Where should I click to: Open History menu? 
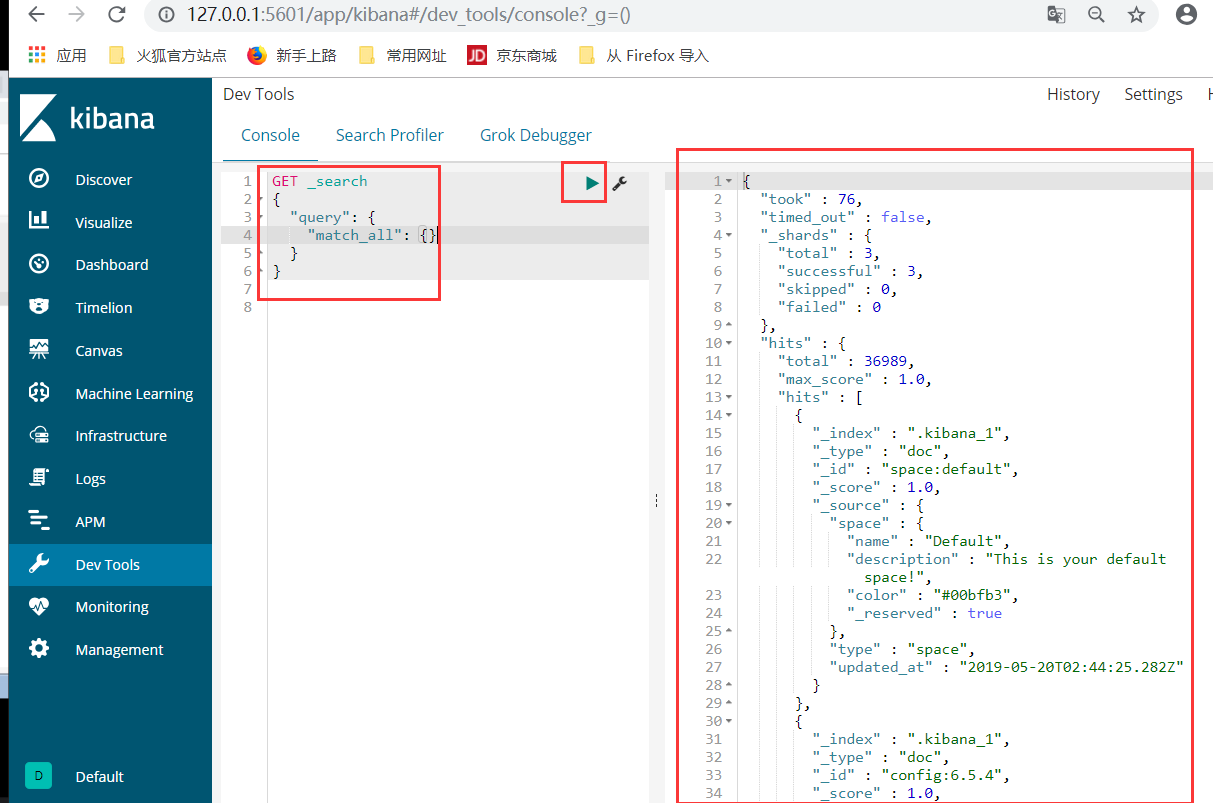(x=1073, y=94)
